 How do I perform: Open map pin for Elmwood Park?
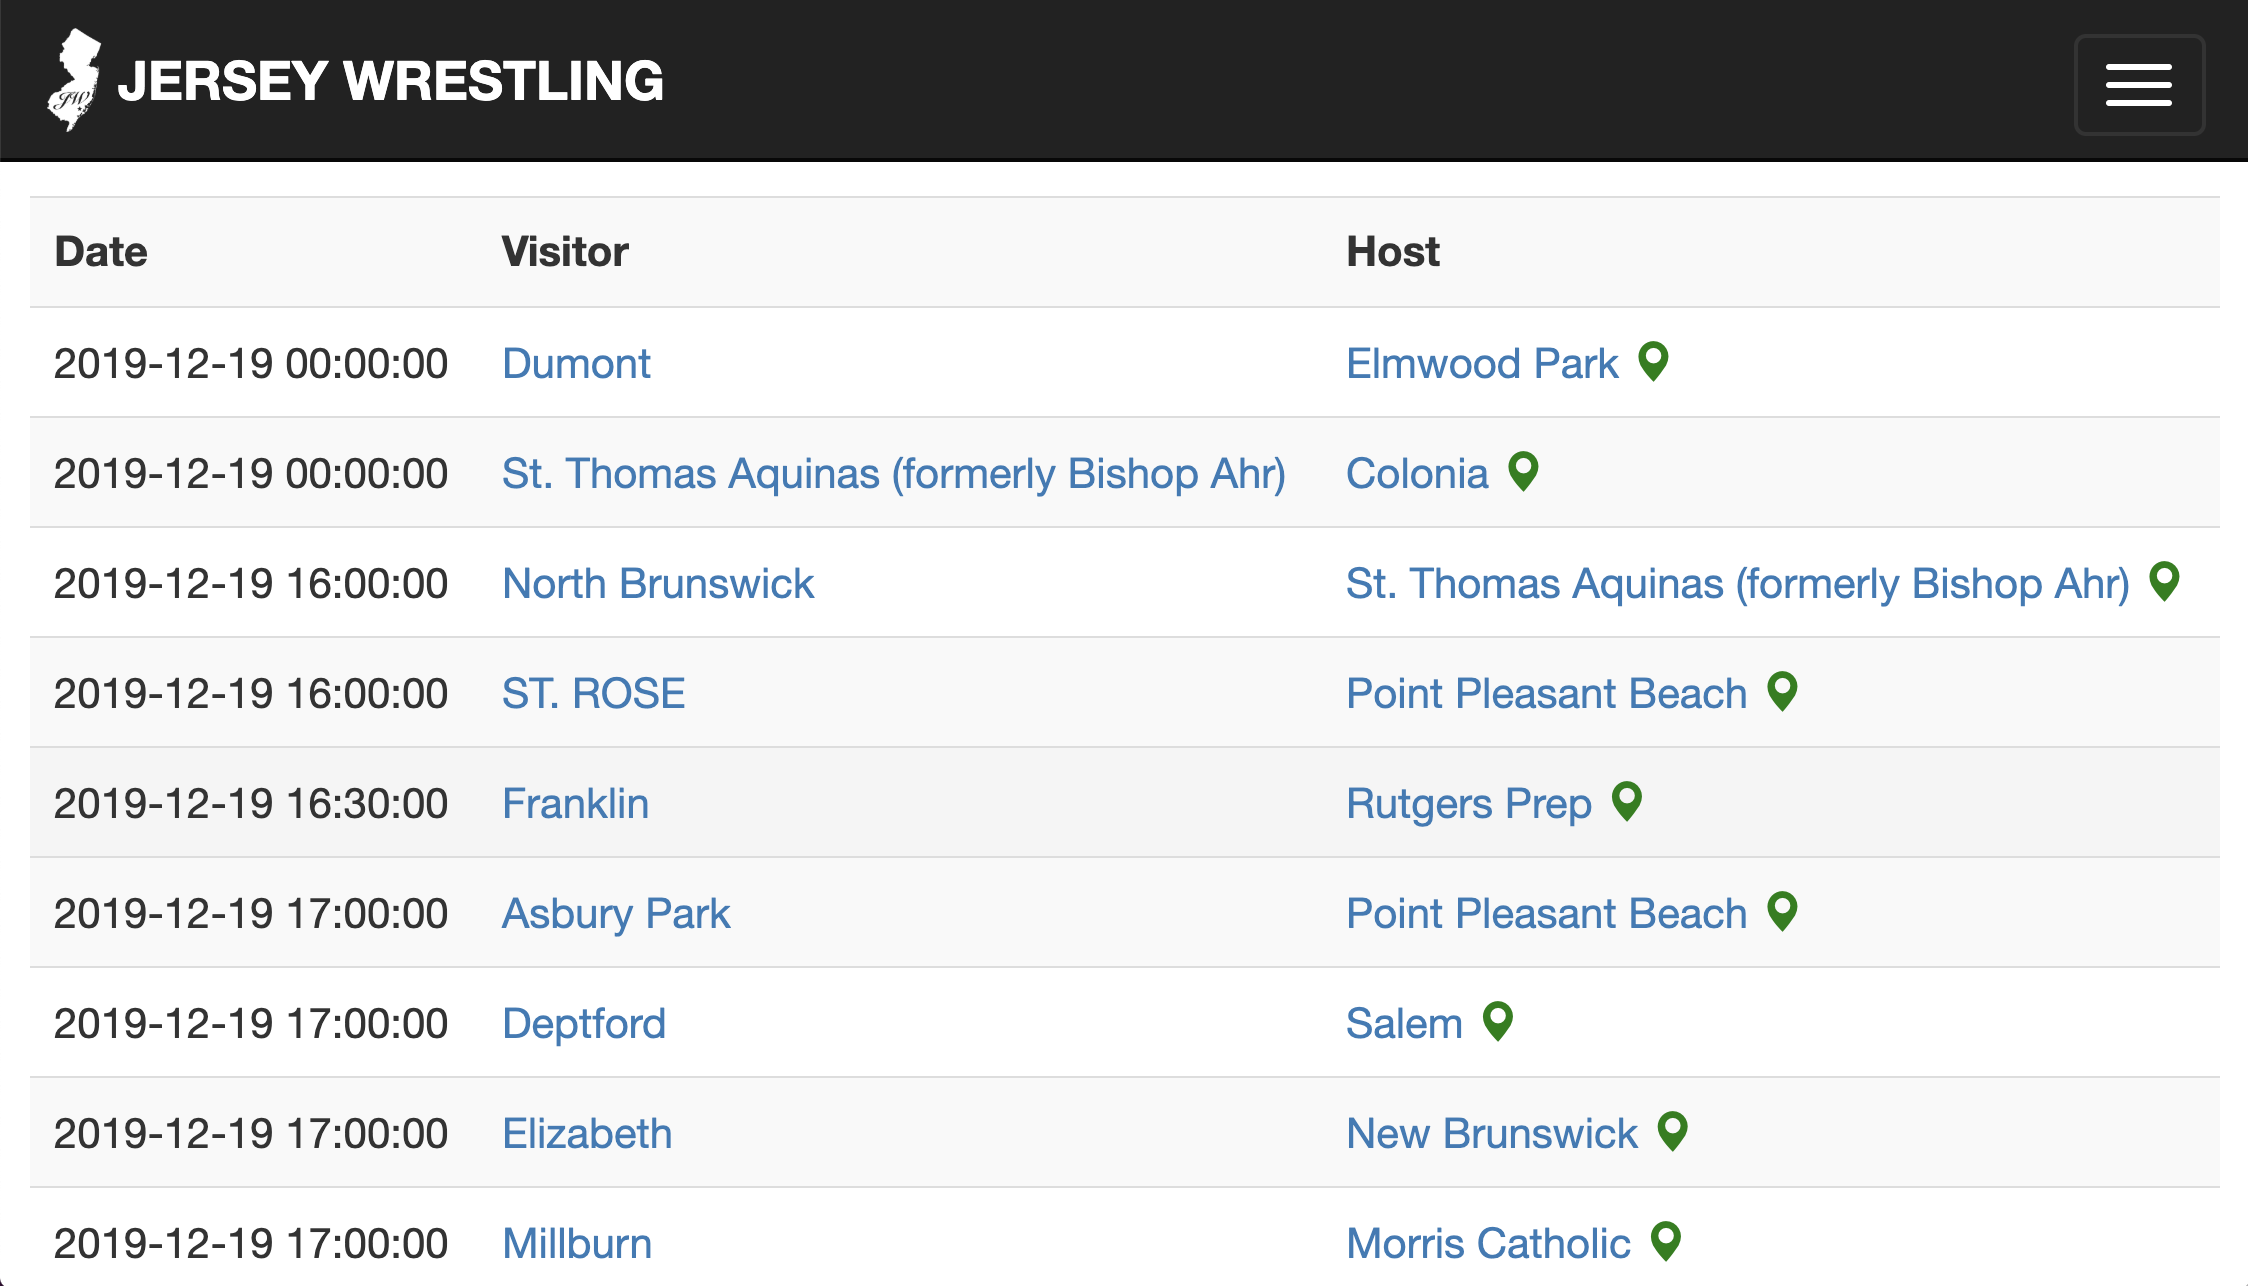[x=1653, y=361]
